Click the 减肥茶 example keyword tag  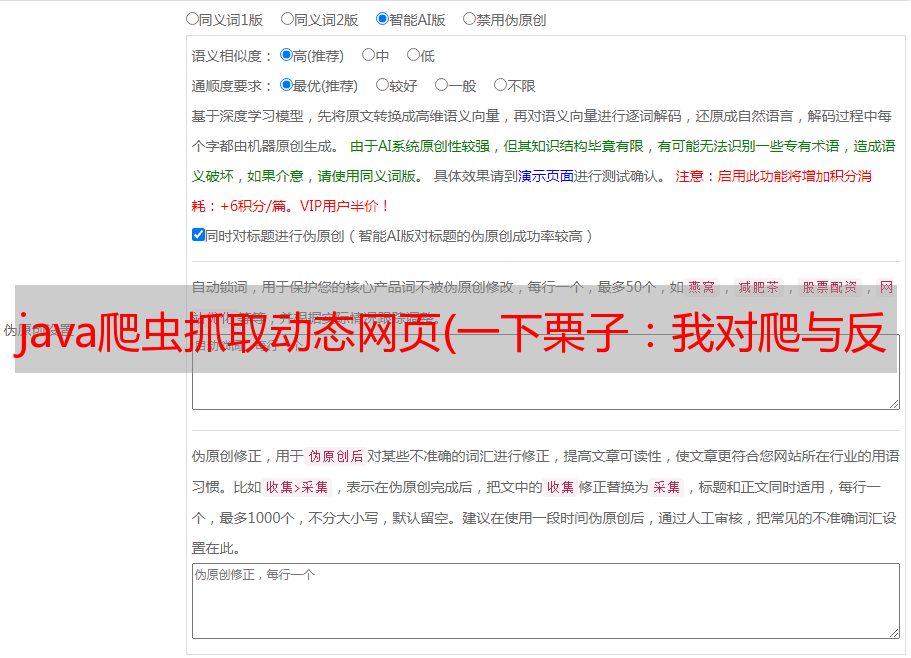pyautogui.click(x=758, y=287)
